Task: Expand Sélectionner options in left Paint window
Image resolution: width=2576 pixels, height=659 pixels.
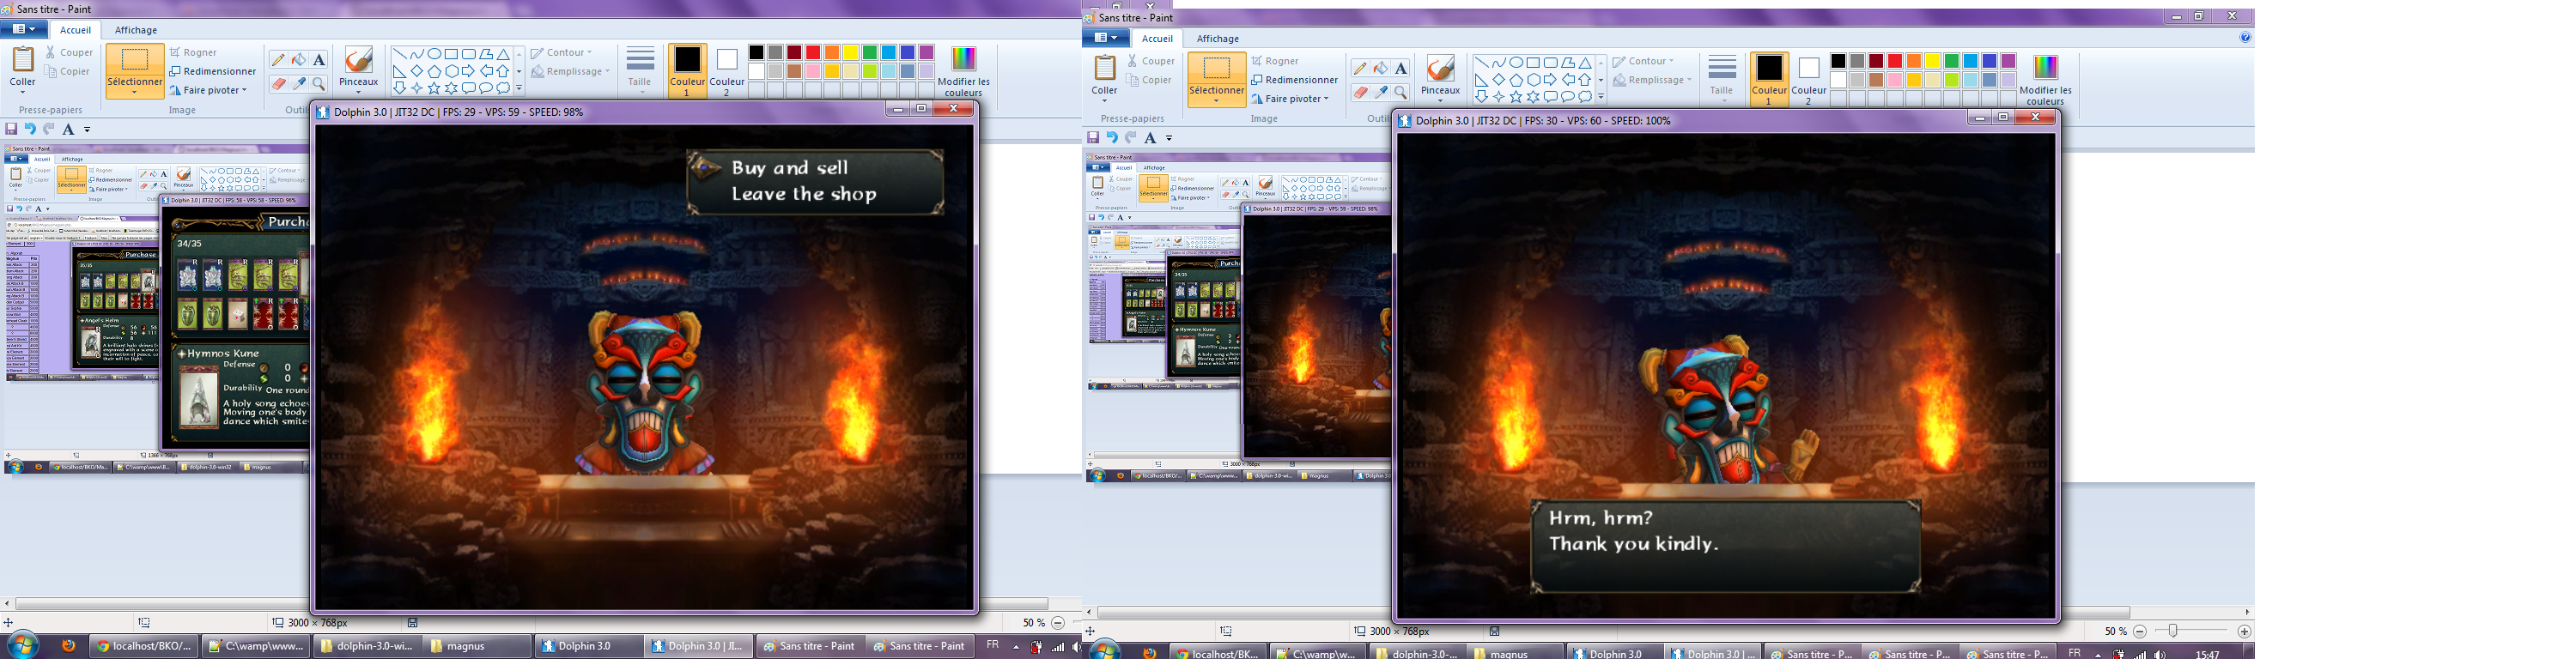Action: click(135, 88)
